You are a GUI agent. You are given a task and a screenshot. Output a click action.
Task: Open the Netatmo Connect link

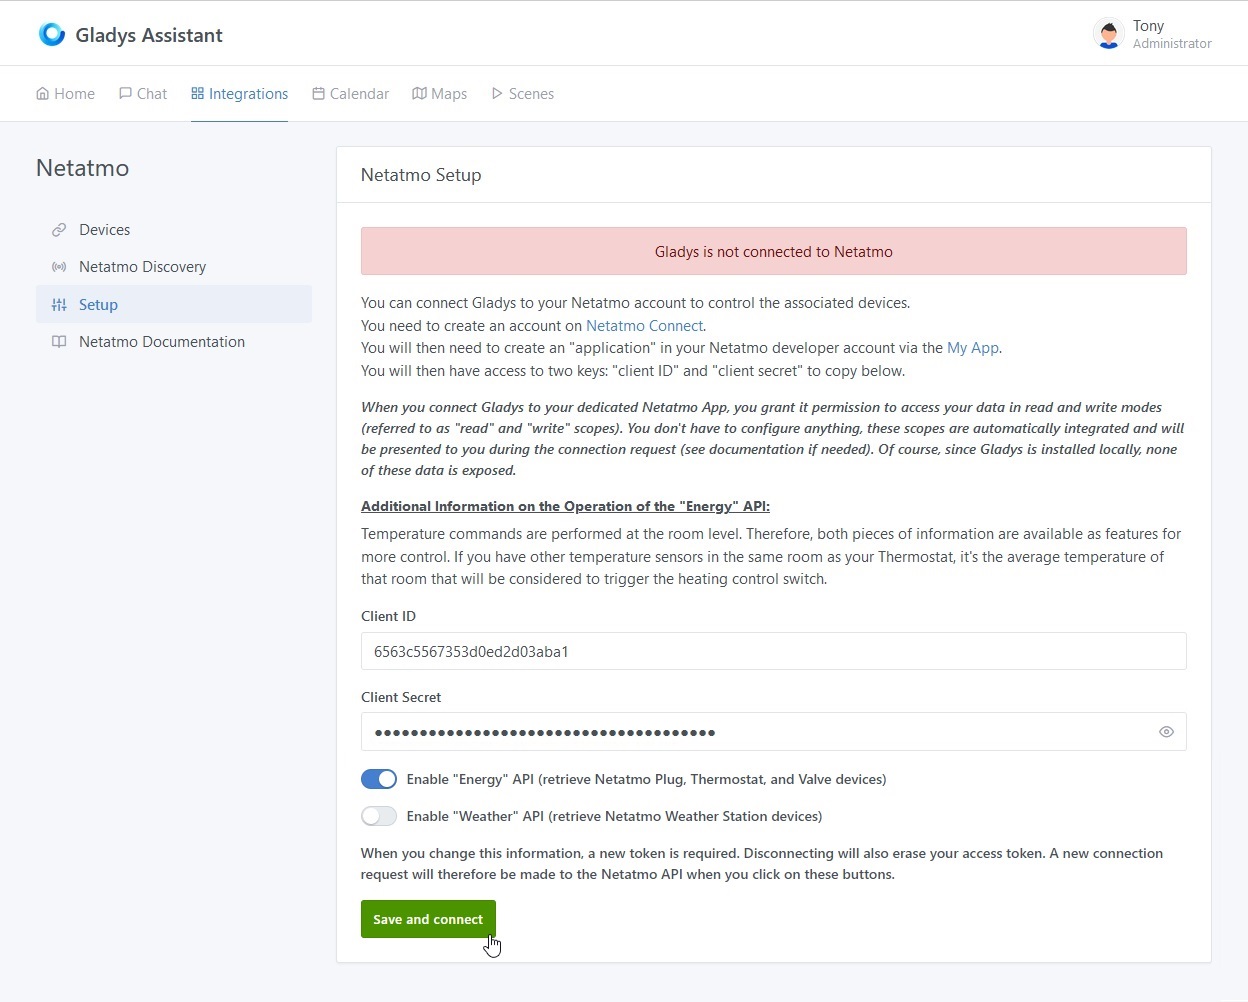tap(644, 326)
